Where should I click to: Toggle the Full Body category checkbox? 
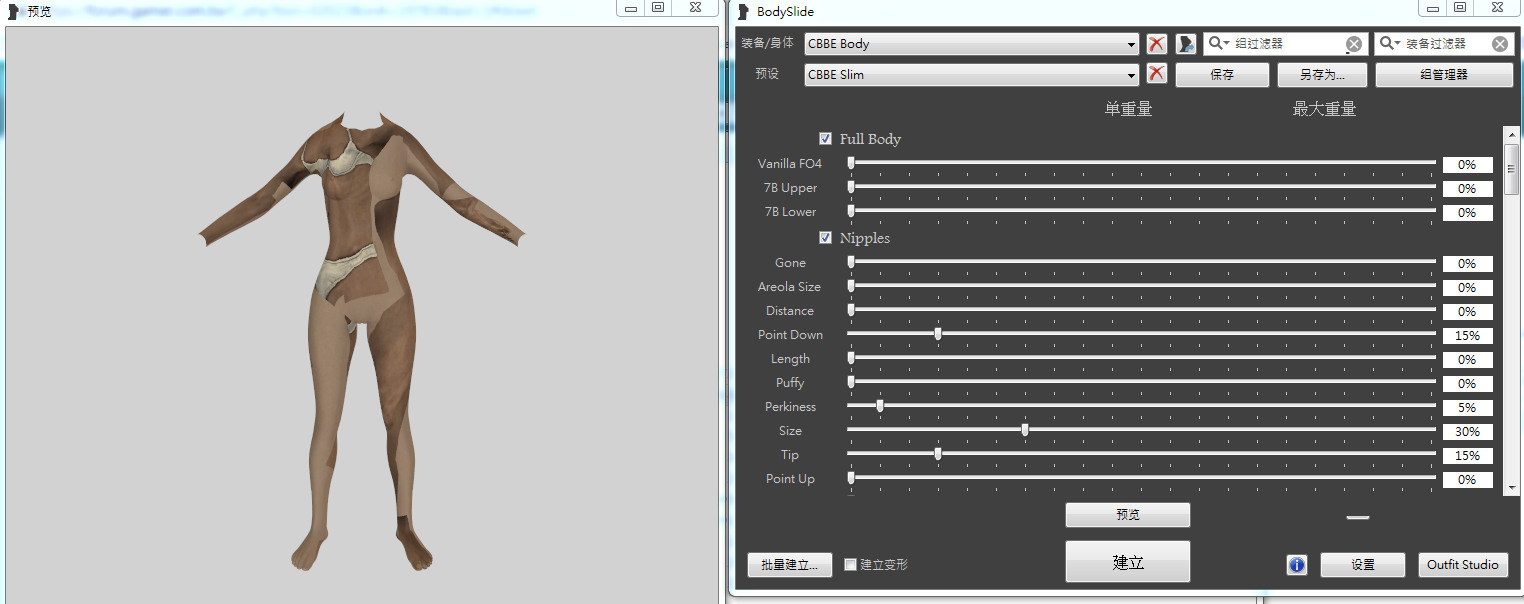coord(826,139)
